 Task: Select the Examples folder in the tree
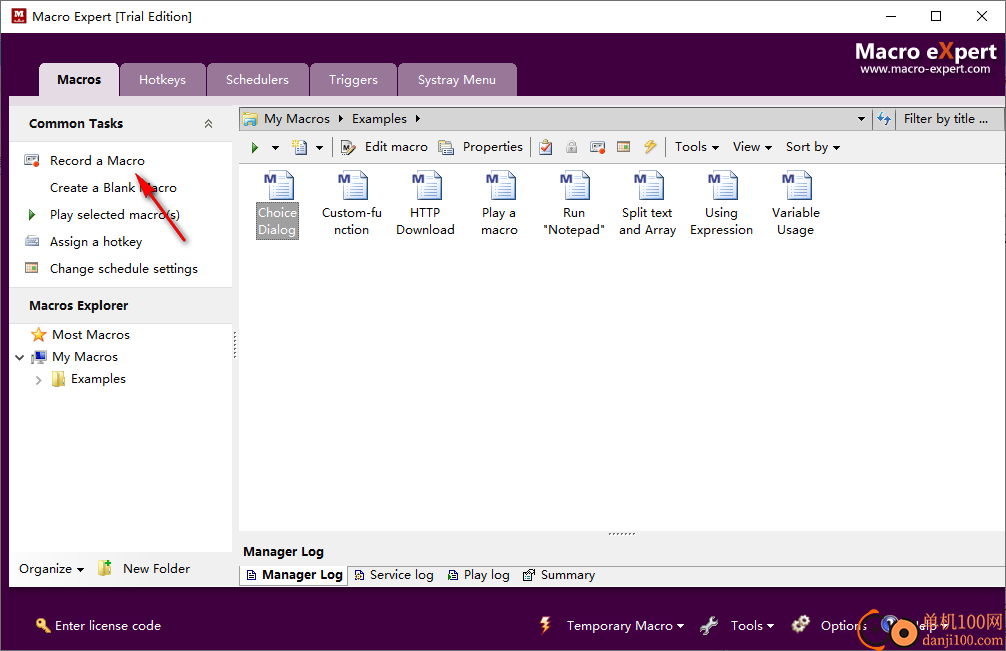[98, 379]
